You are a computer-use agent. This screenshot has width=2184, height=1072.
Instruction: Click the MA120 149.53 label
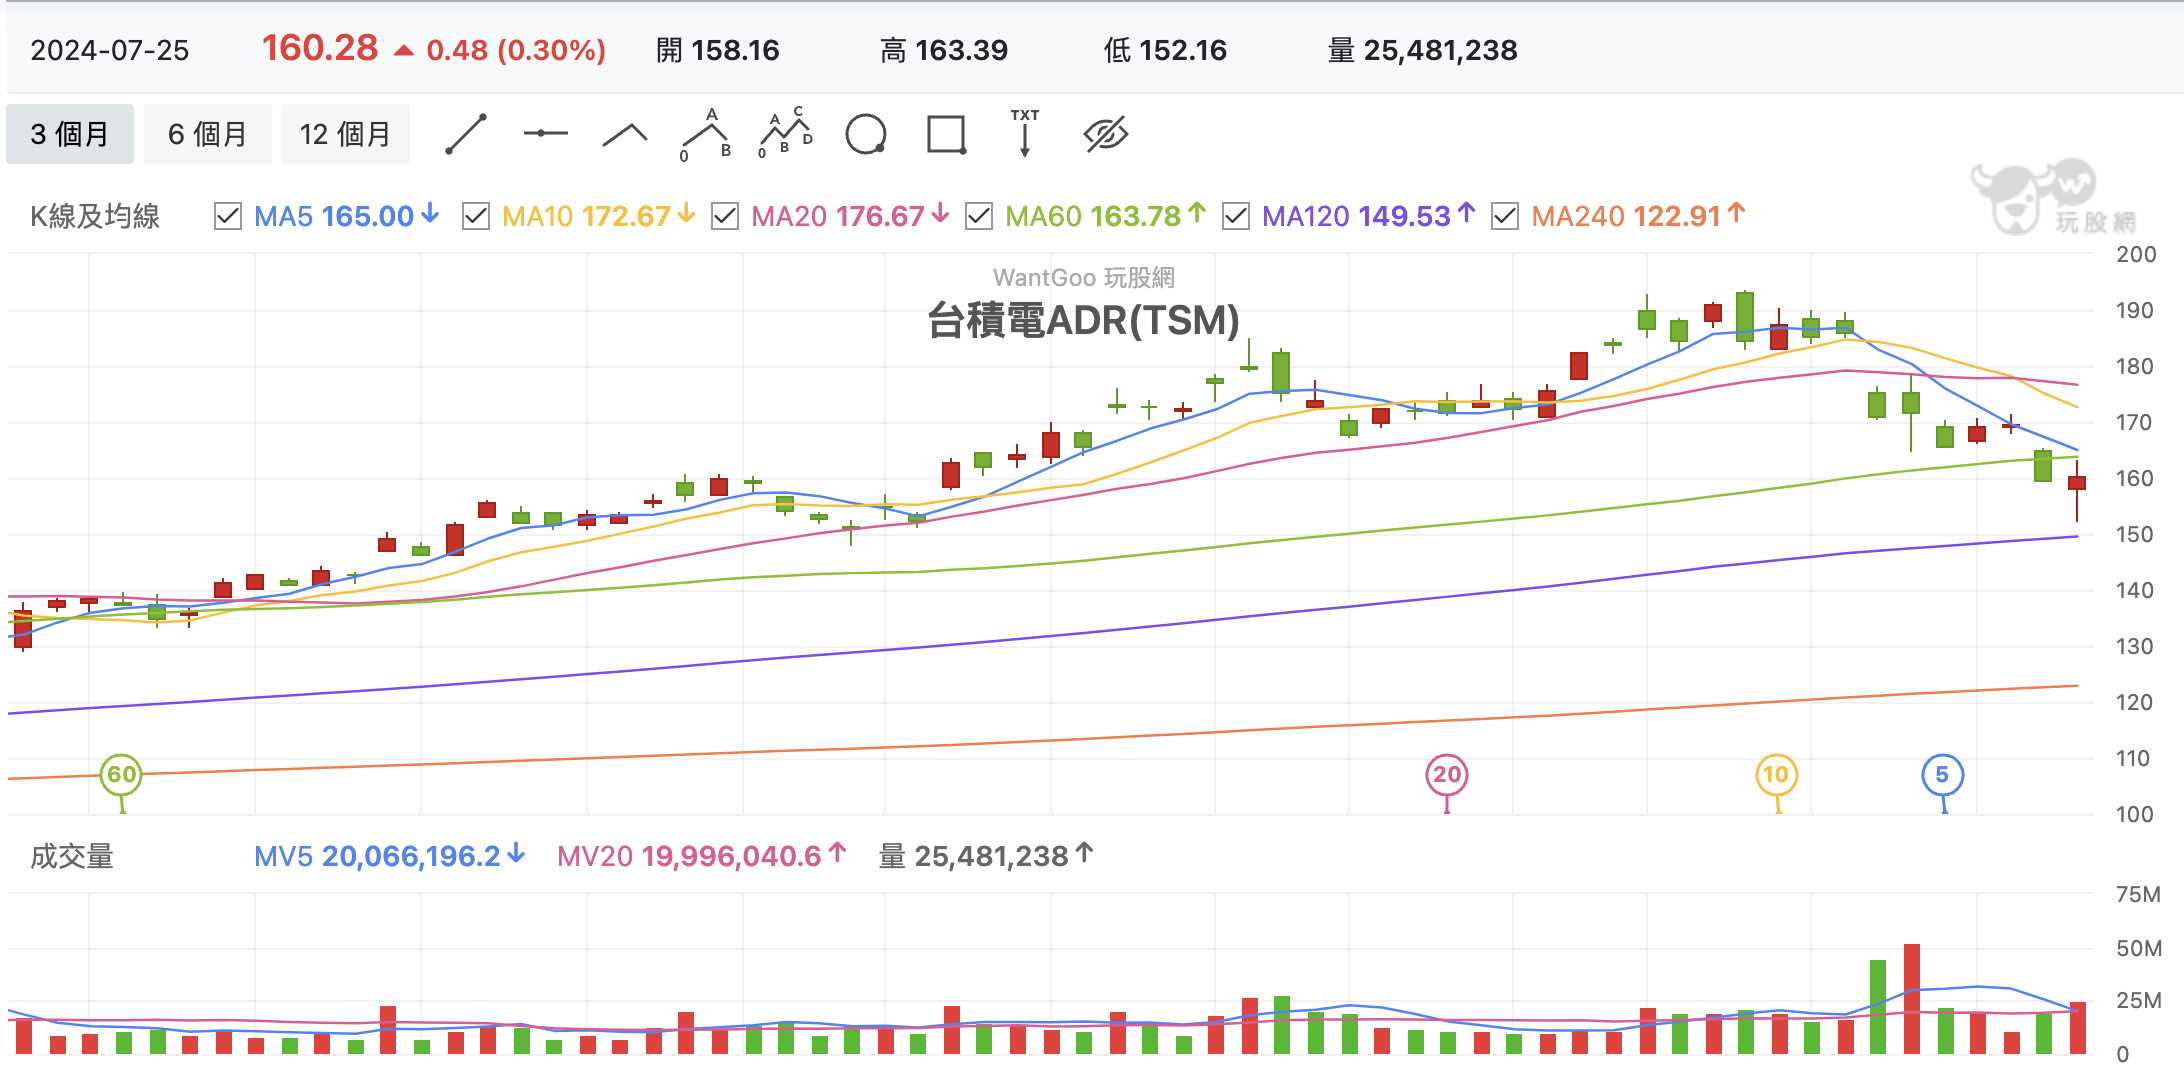click(x=1356, y=216)
